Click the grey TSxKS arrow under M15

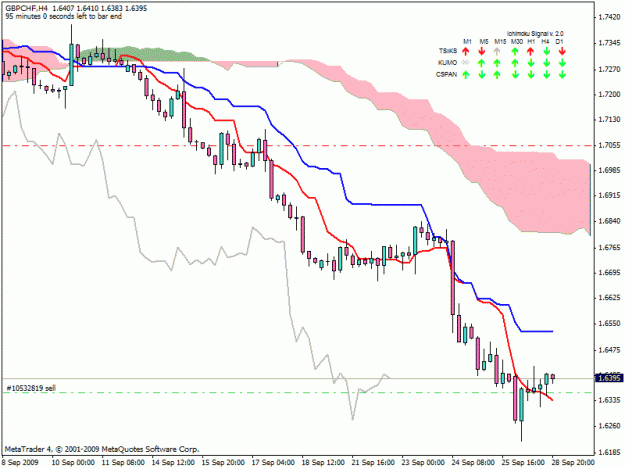tap(497, 51)
